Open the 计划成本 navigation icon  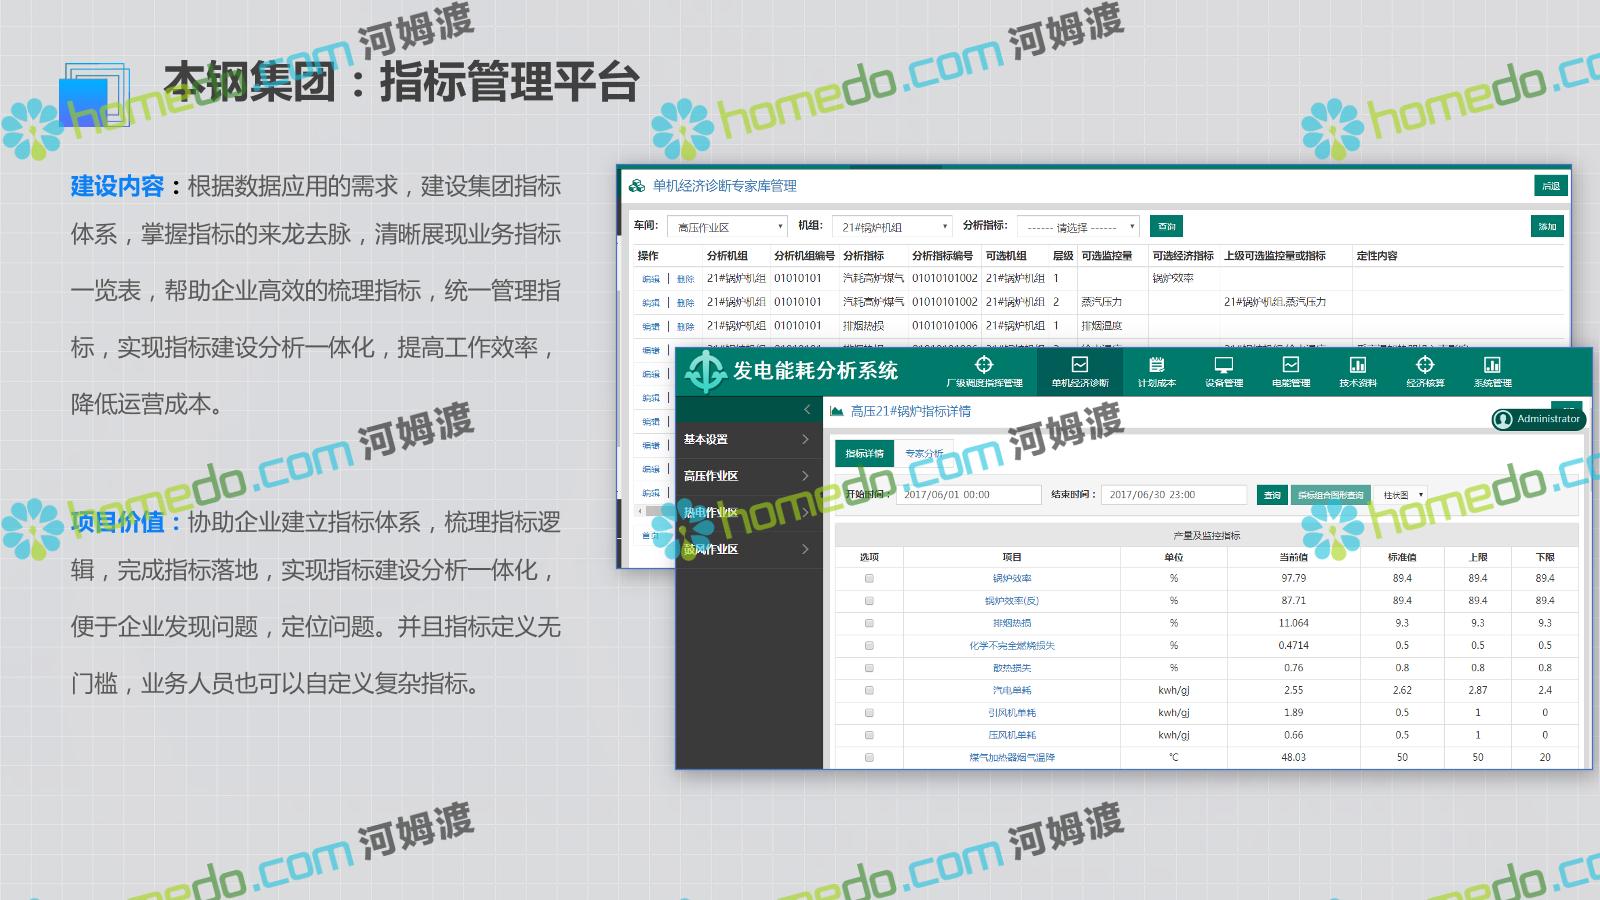tap(1157, 364)
